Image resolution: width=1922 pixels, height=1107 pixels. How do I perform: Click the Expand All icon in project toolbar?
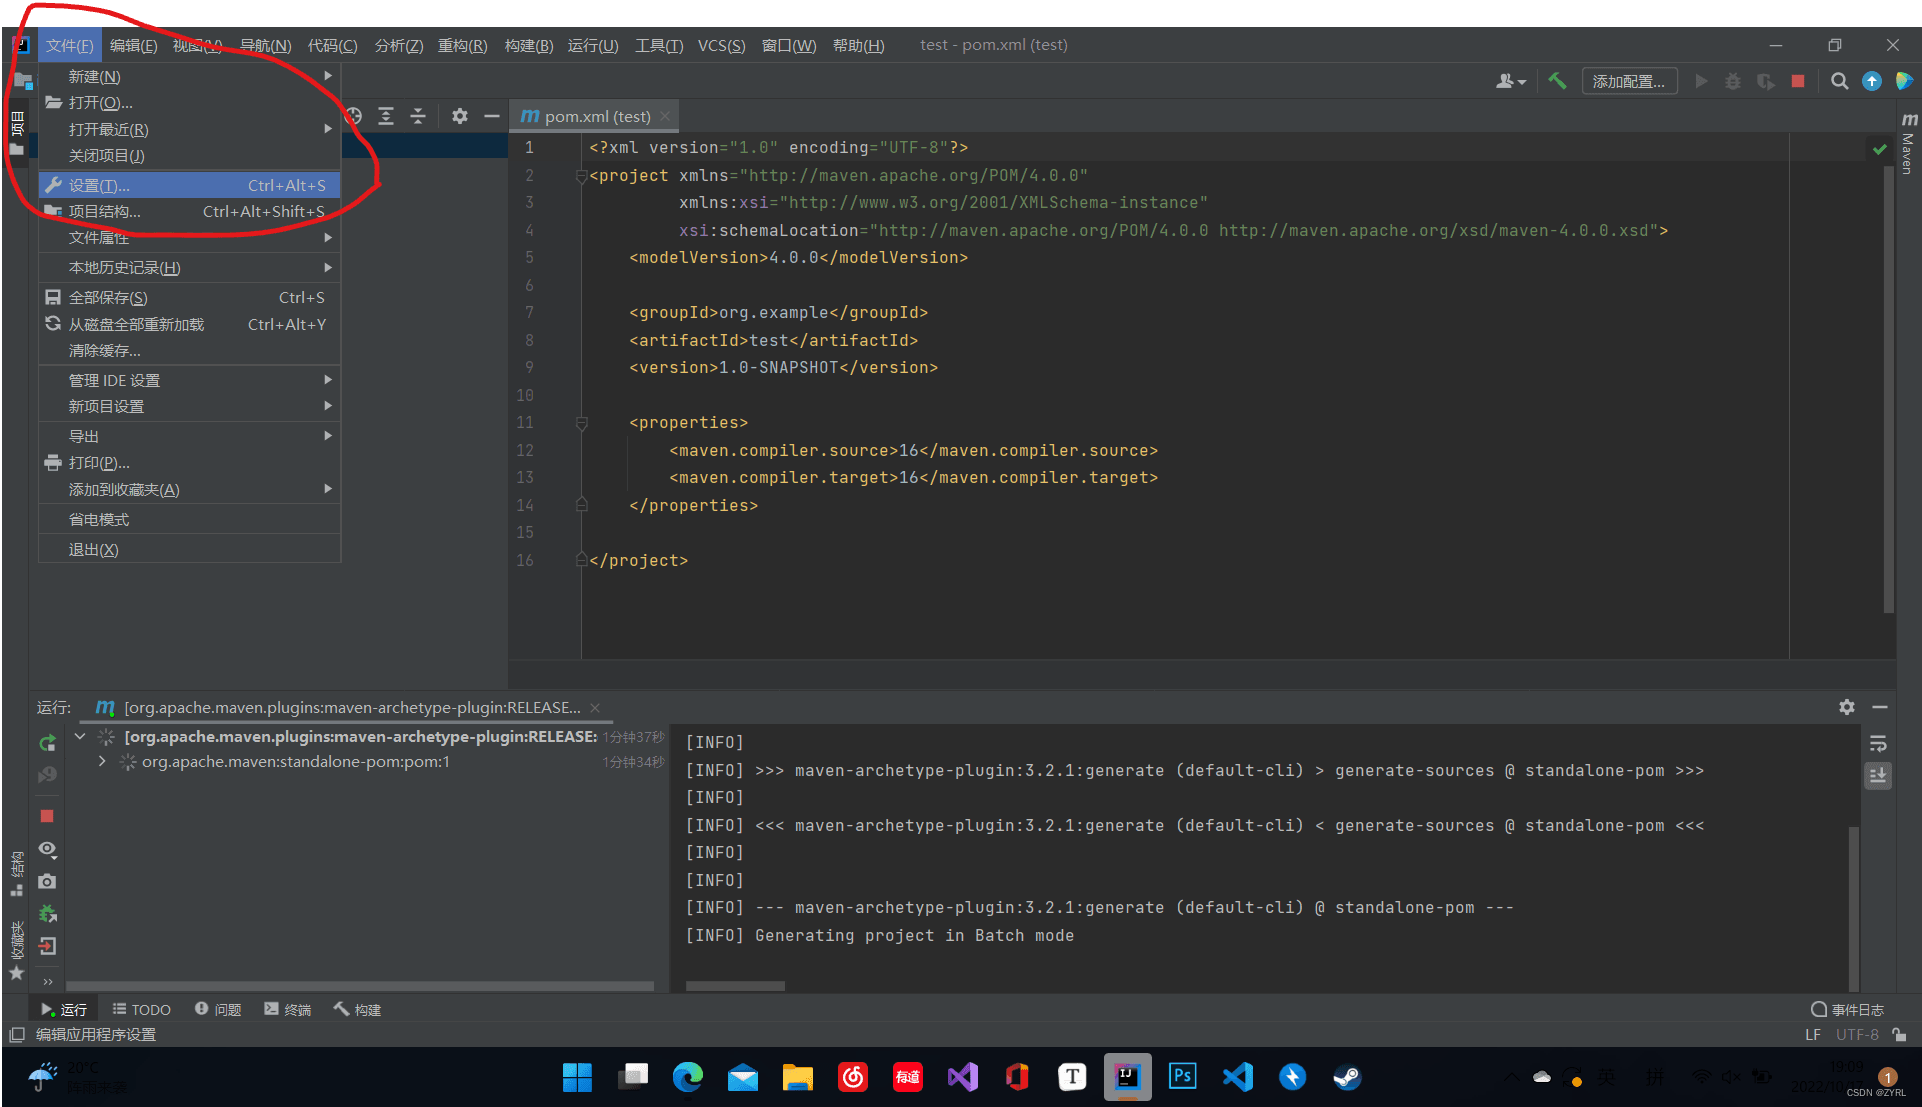[x=386, y=116]
